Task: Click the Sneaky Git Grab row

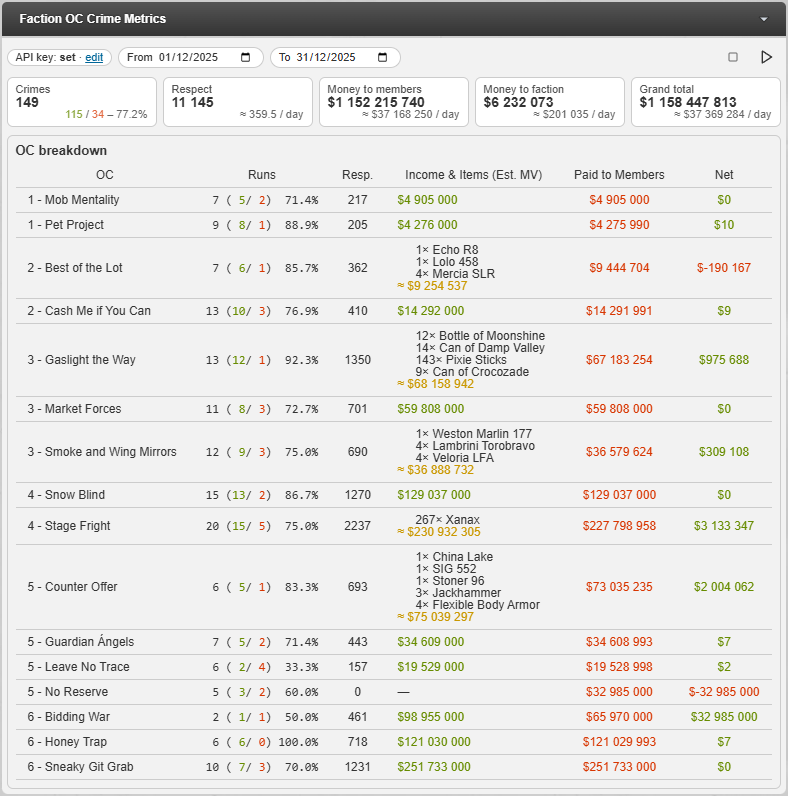Action: (393, 767)
